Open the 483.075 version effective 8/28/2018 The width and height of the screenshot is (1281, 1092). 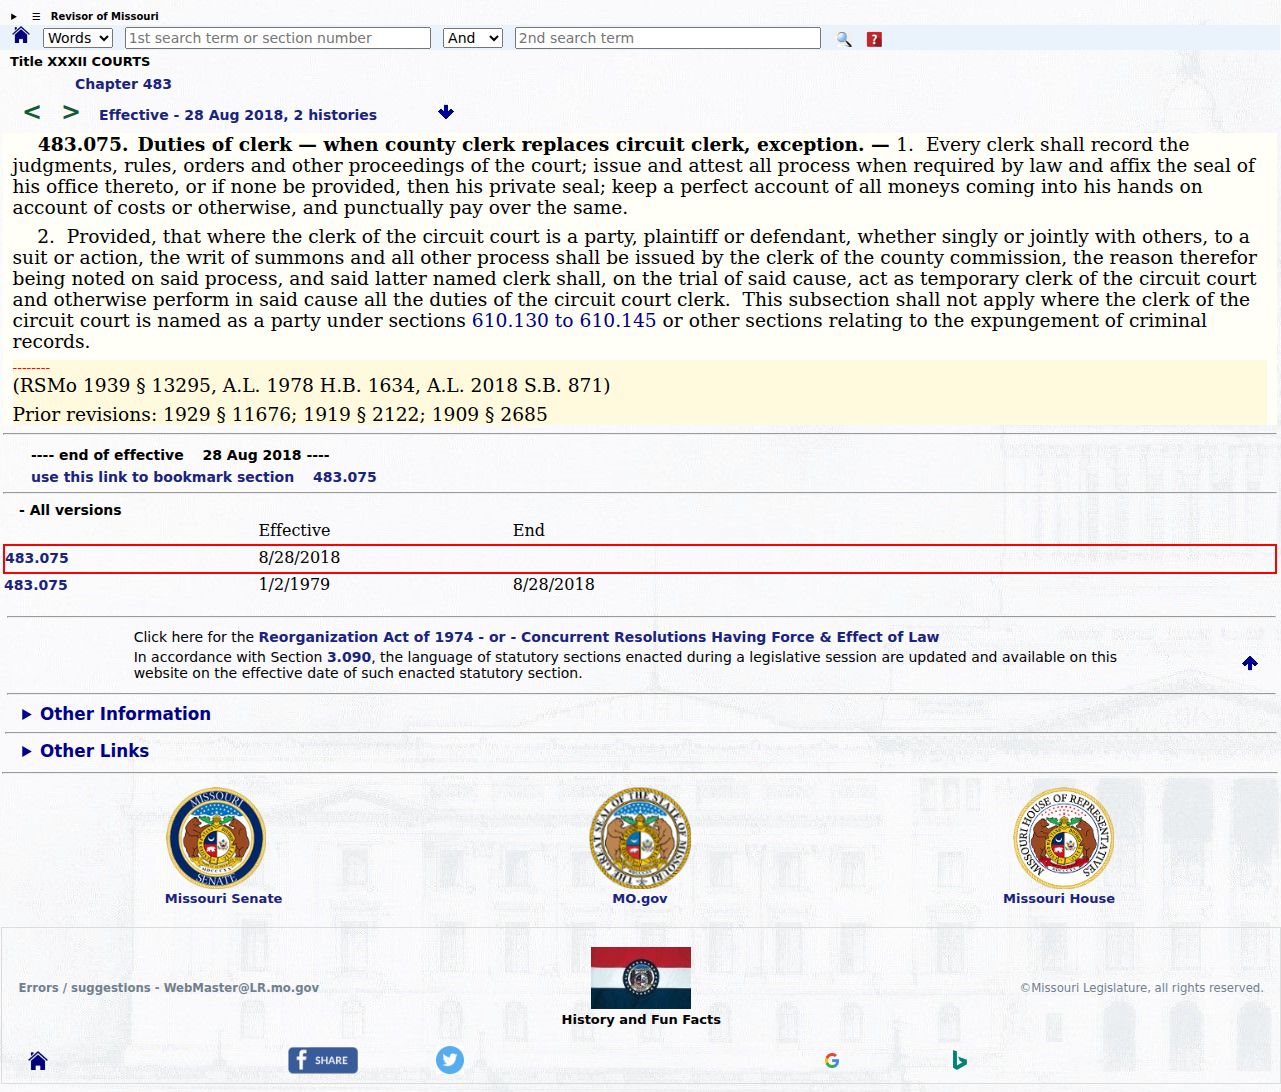pyautogui.click(x=37, y=558)
